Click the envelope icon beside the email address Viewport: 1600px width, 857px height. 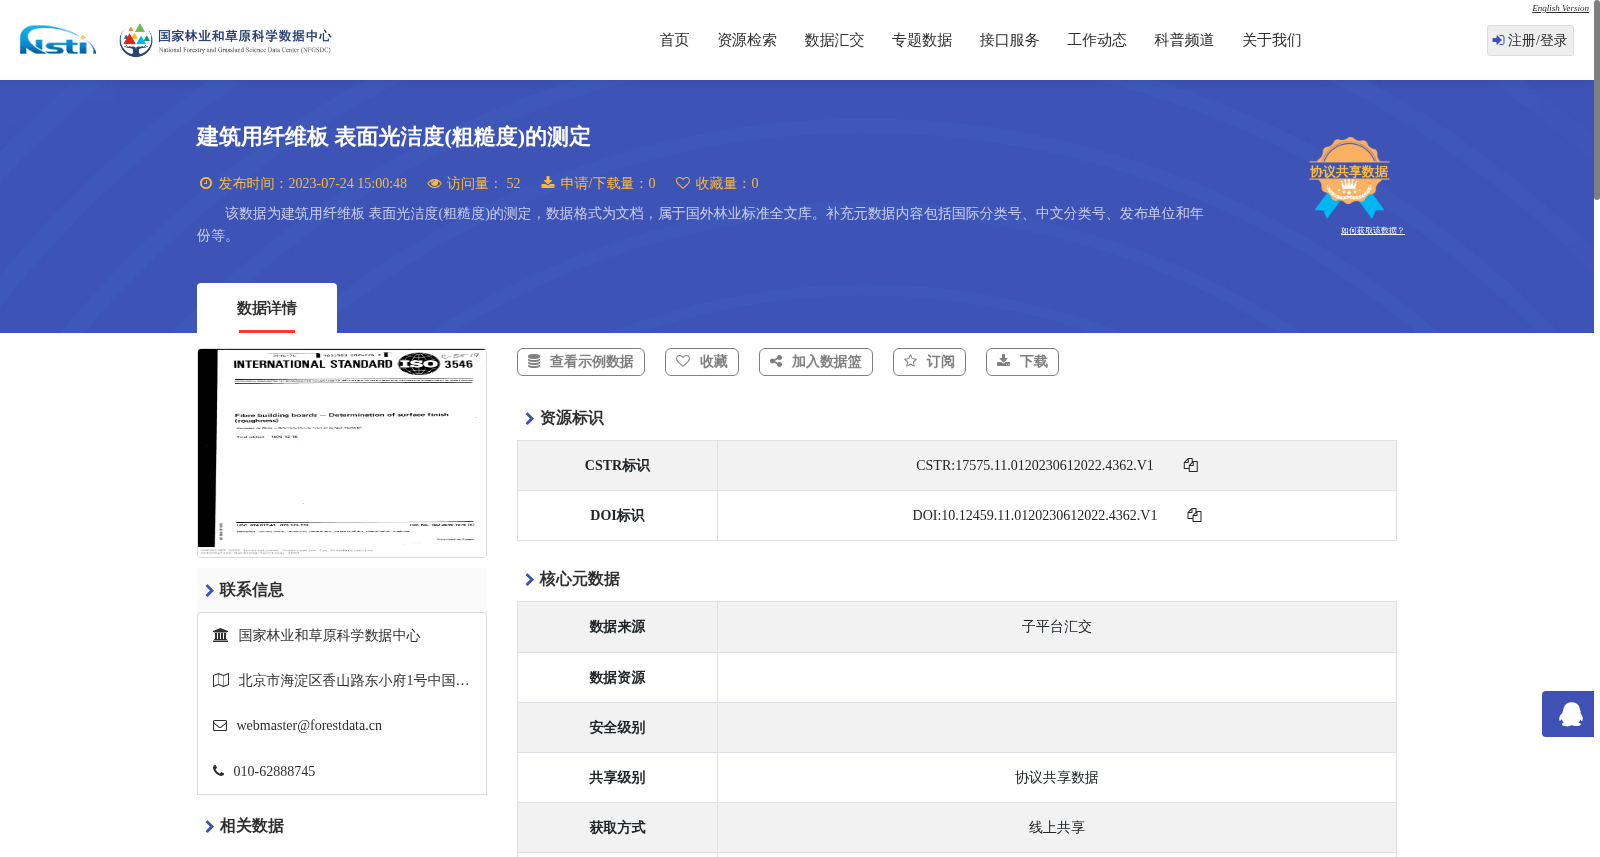220,726
